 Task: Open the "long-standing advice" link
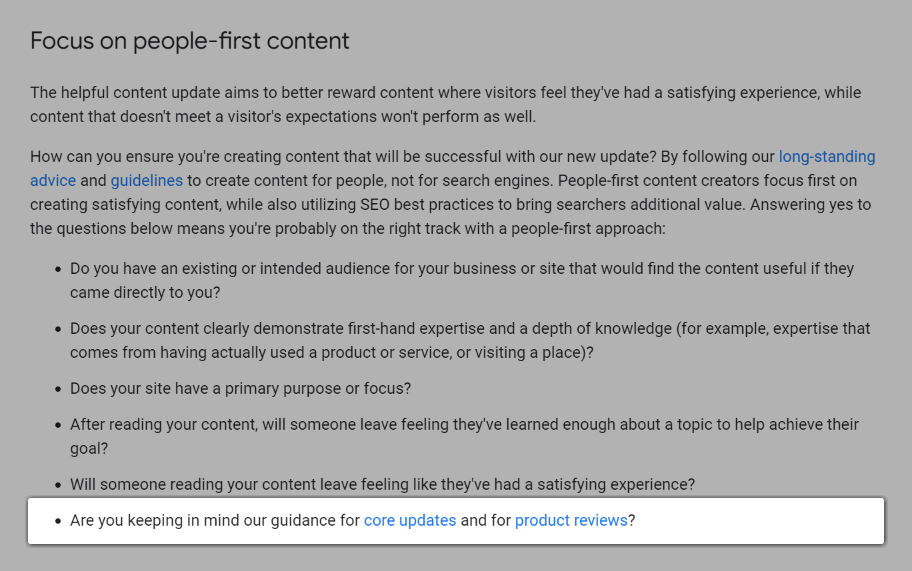click(x=826, y=157)
